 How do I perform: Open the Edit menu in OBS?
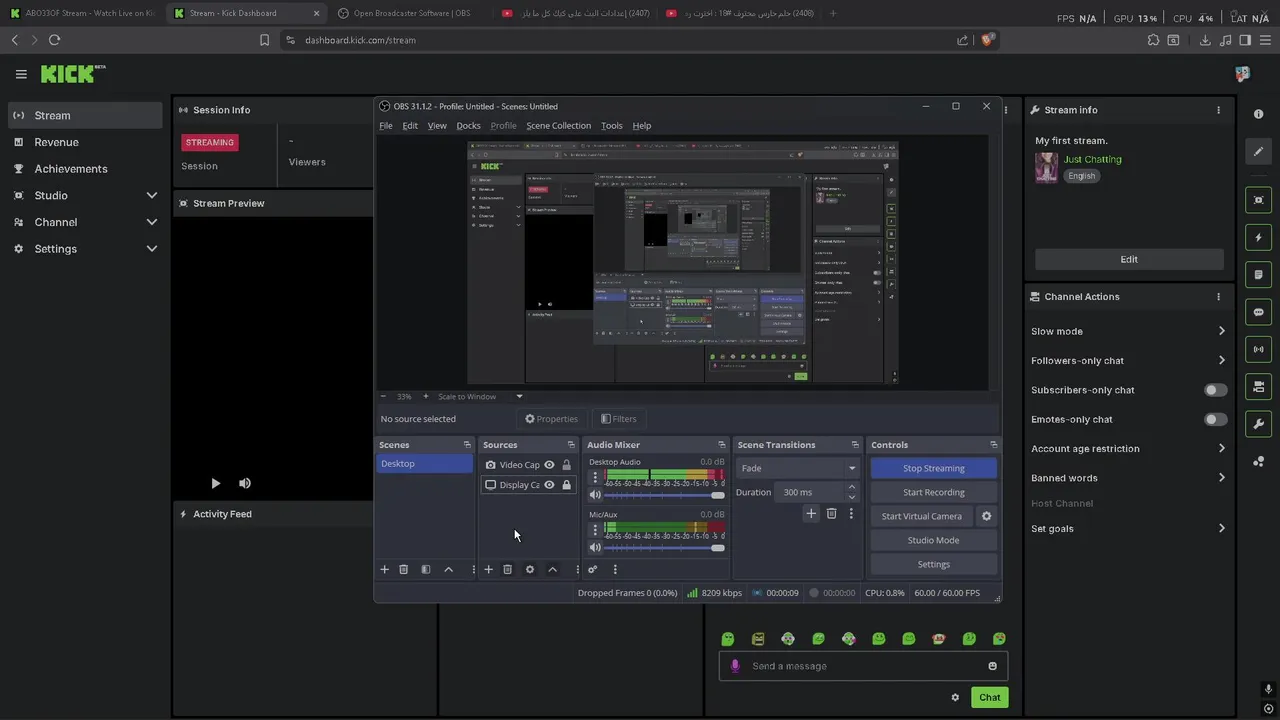coord(410,126)
